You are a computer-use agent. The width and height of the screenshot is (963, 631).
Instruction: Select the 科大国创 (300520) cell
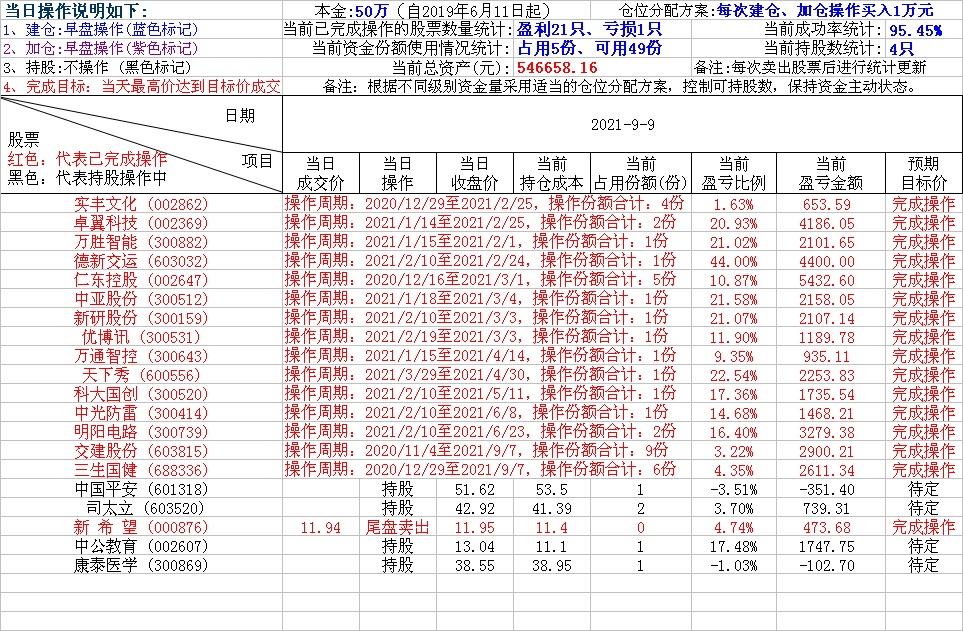[x=141, y=394]
